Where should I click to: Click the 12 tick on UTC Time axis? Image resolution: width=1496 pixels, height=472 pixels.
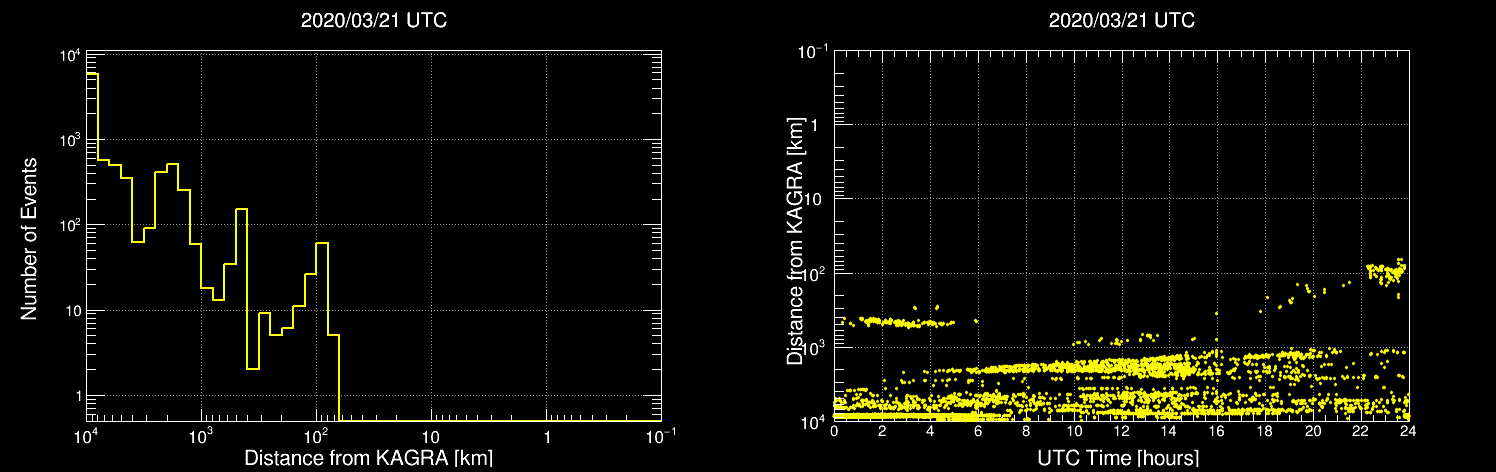click(x=1122, y=431)
